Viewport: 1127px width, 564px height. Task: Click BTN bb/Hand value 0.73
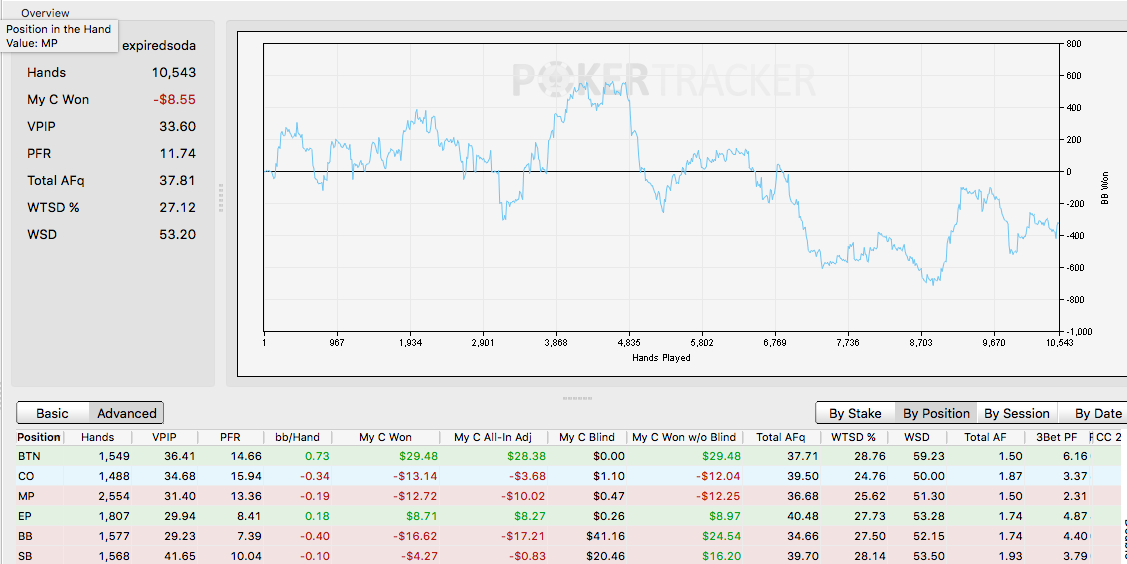coord(317,456)
